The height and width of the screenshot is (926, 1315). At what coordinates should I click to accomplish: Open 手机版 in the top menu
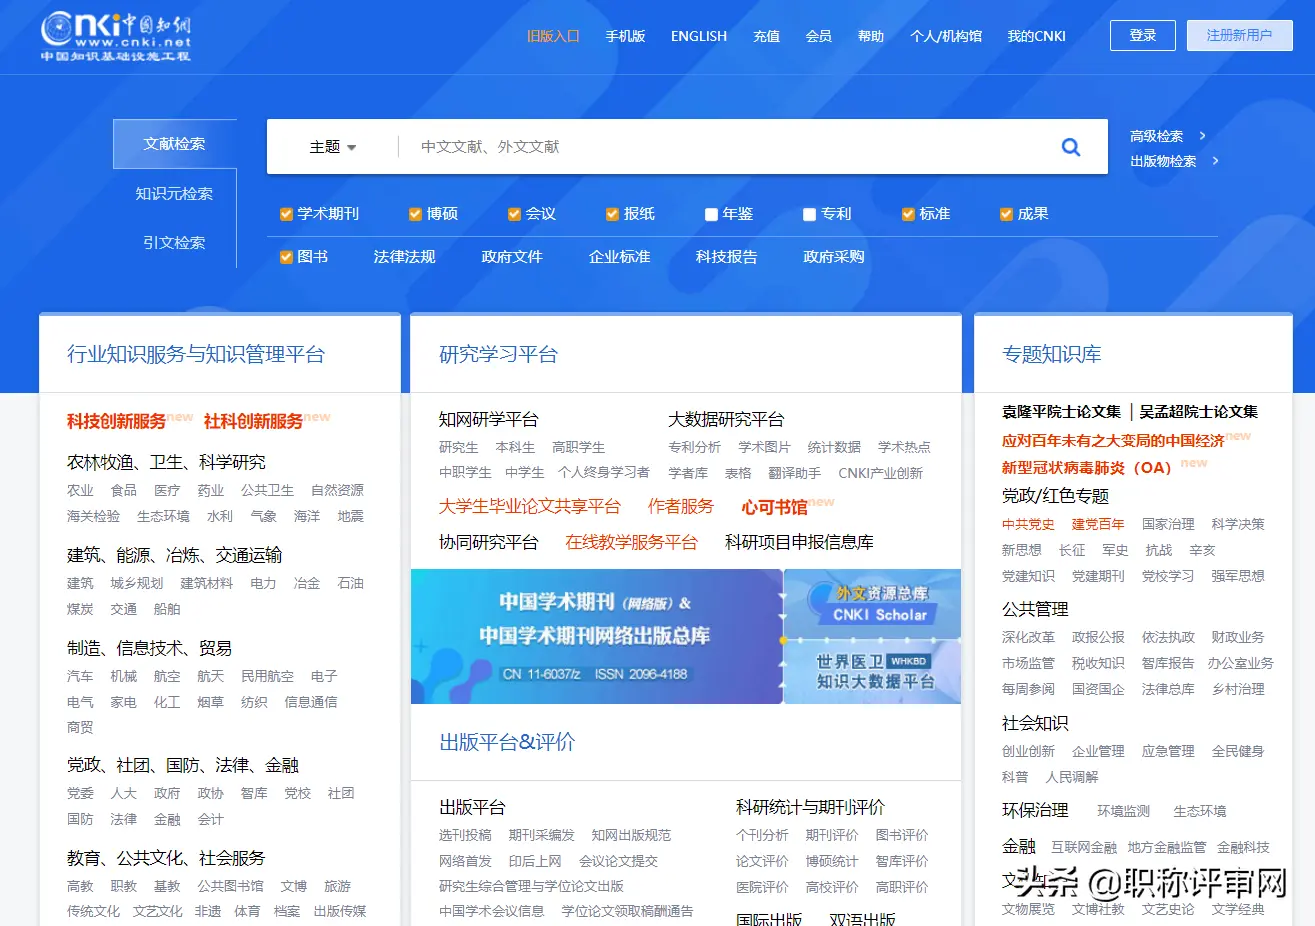click(625, 36)
